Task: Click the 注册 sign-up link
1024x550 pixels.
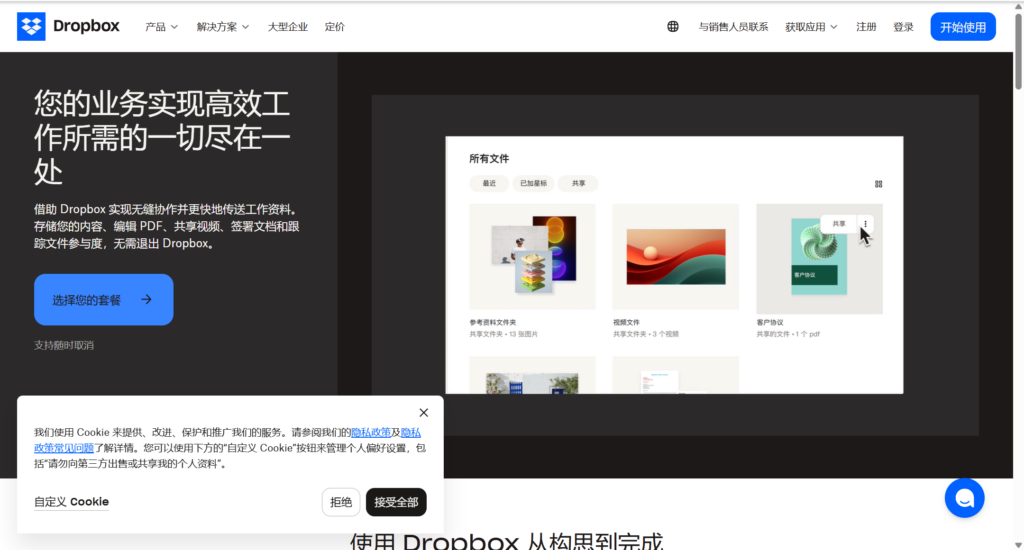Action: tap(866, 27)
